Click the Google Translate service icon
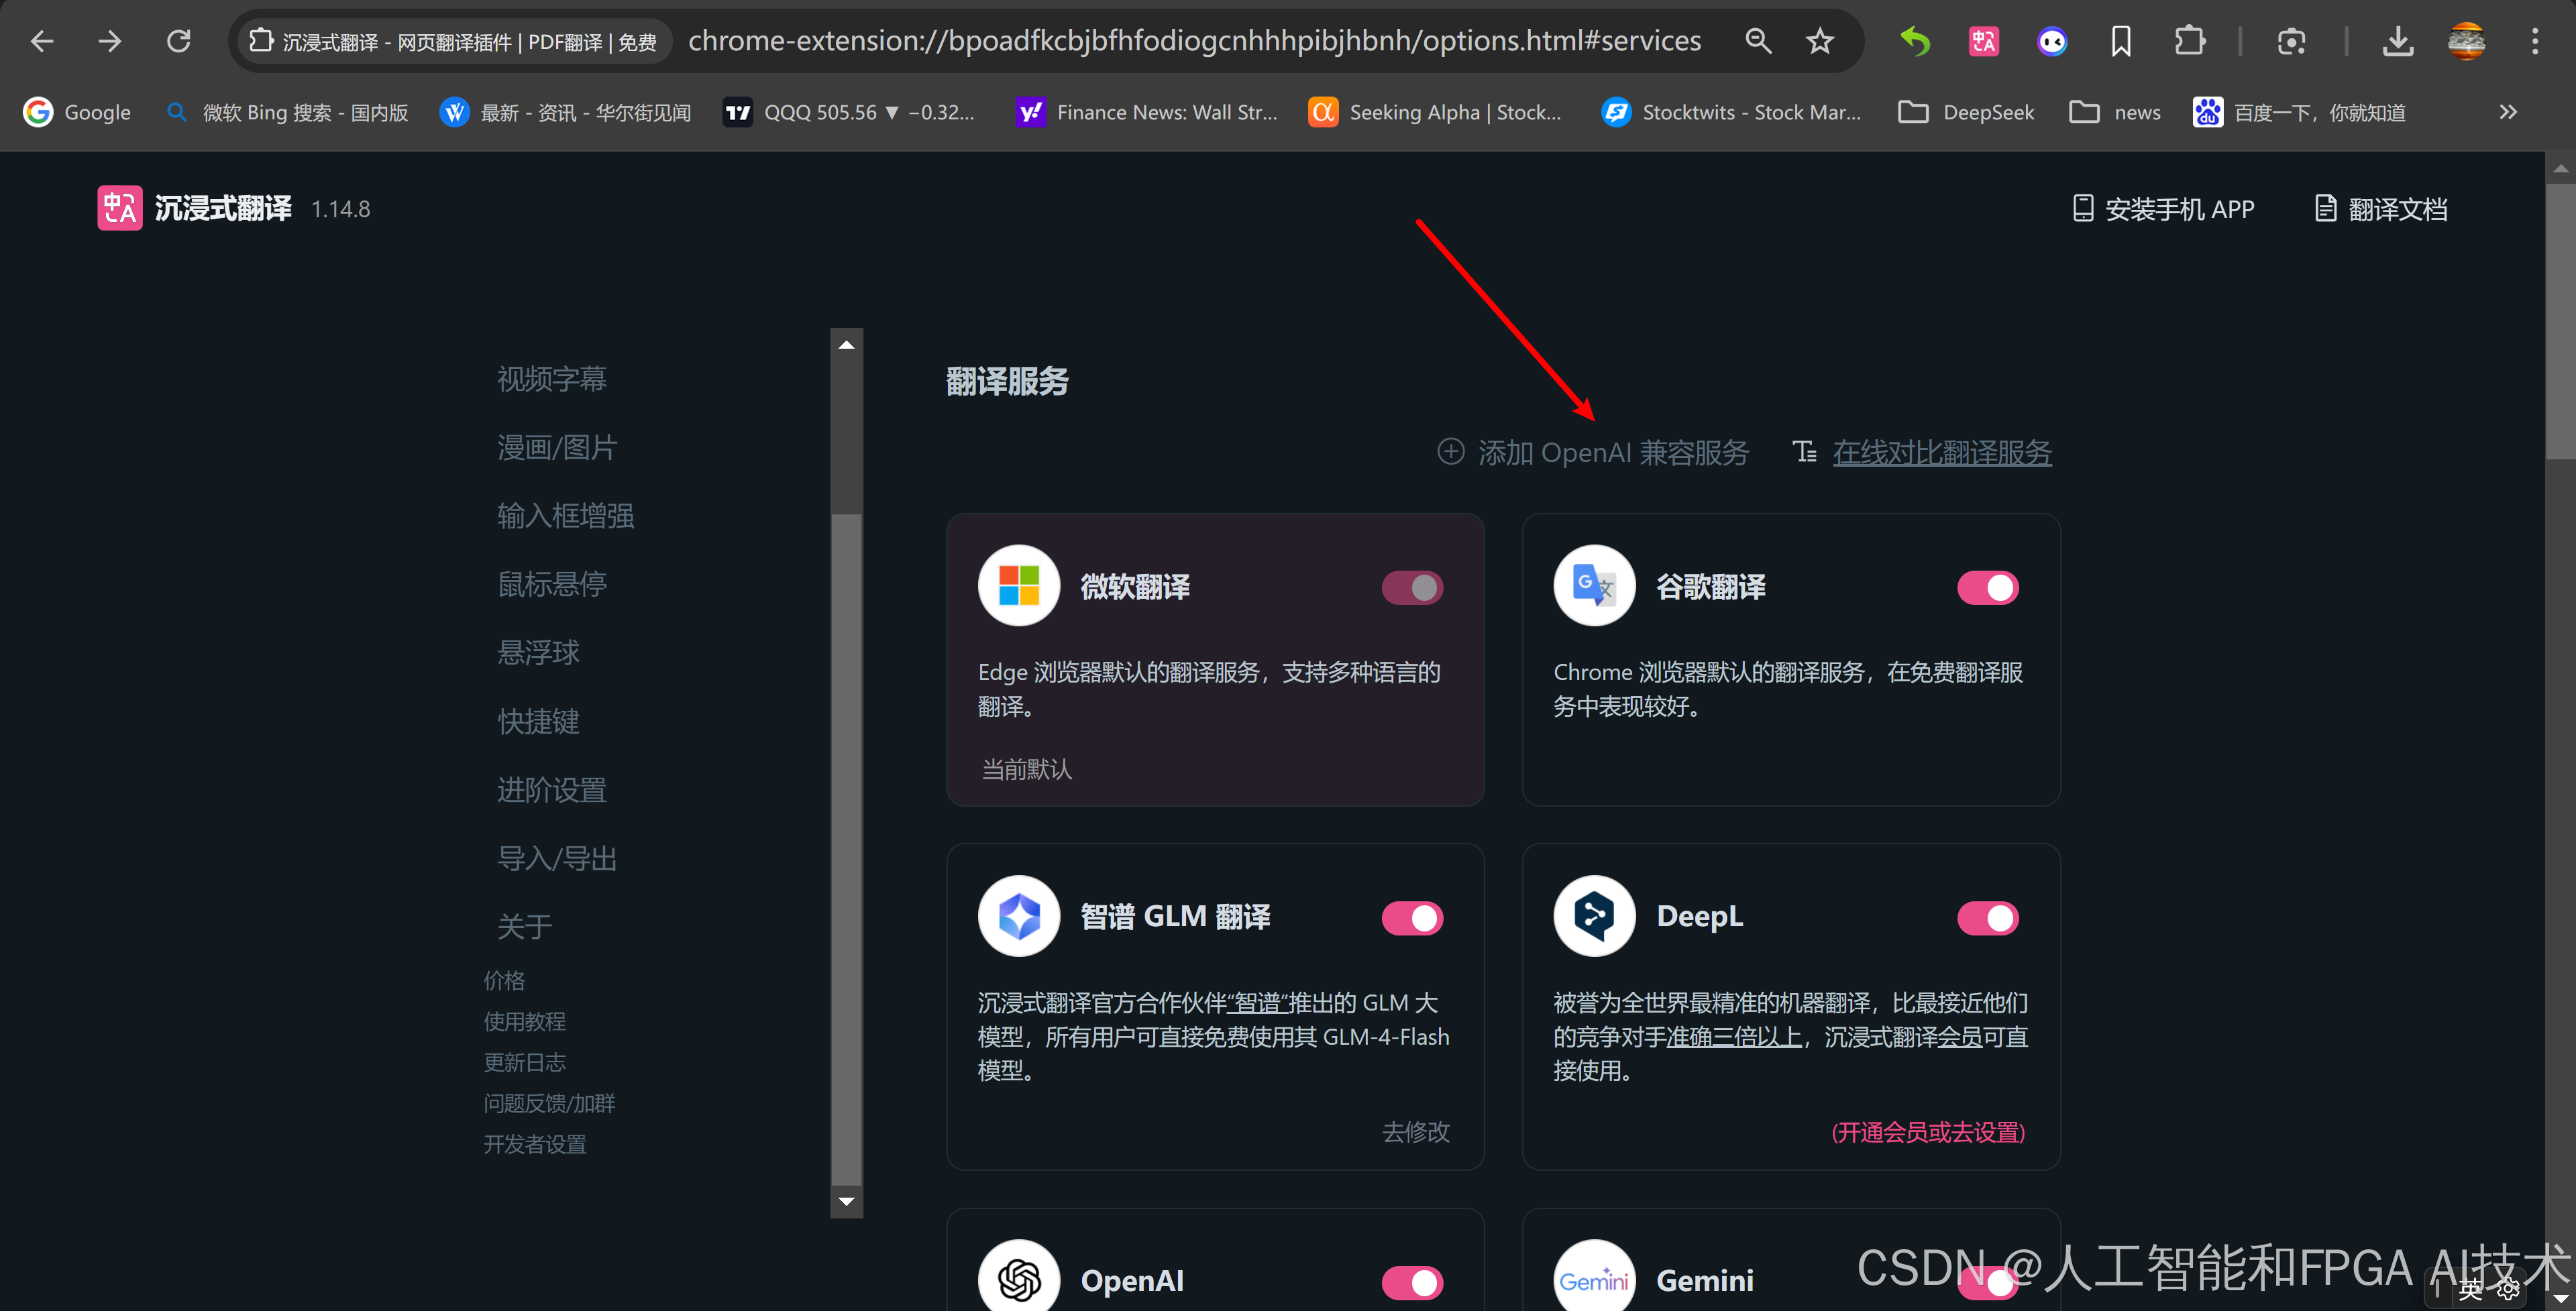This screenshot has height=1311, width=2576. [1593, 586]
